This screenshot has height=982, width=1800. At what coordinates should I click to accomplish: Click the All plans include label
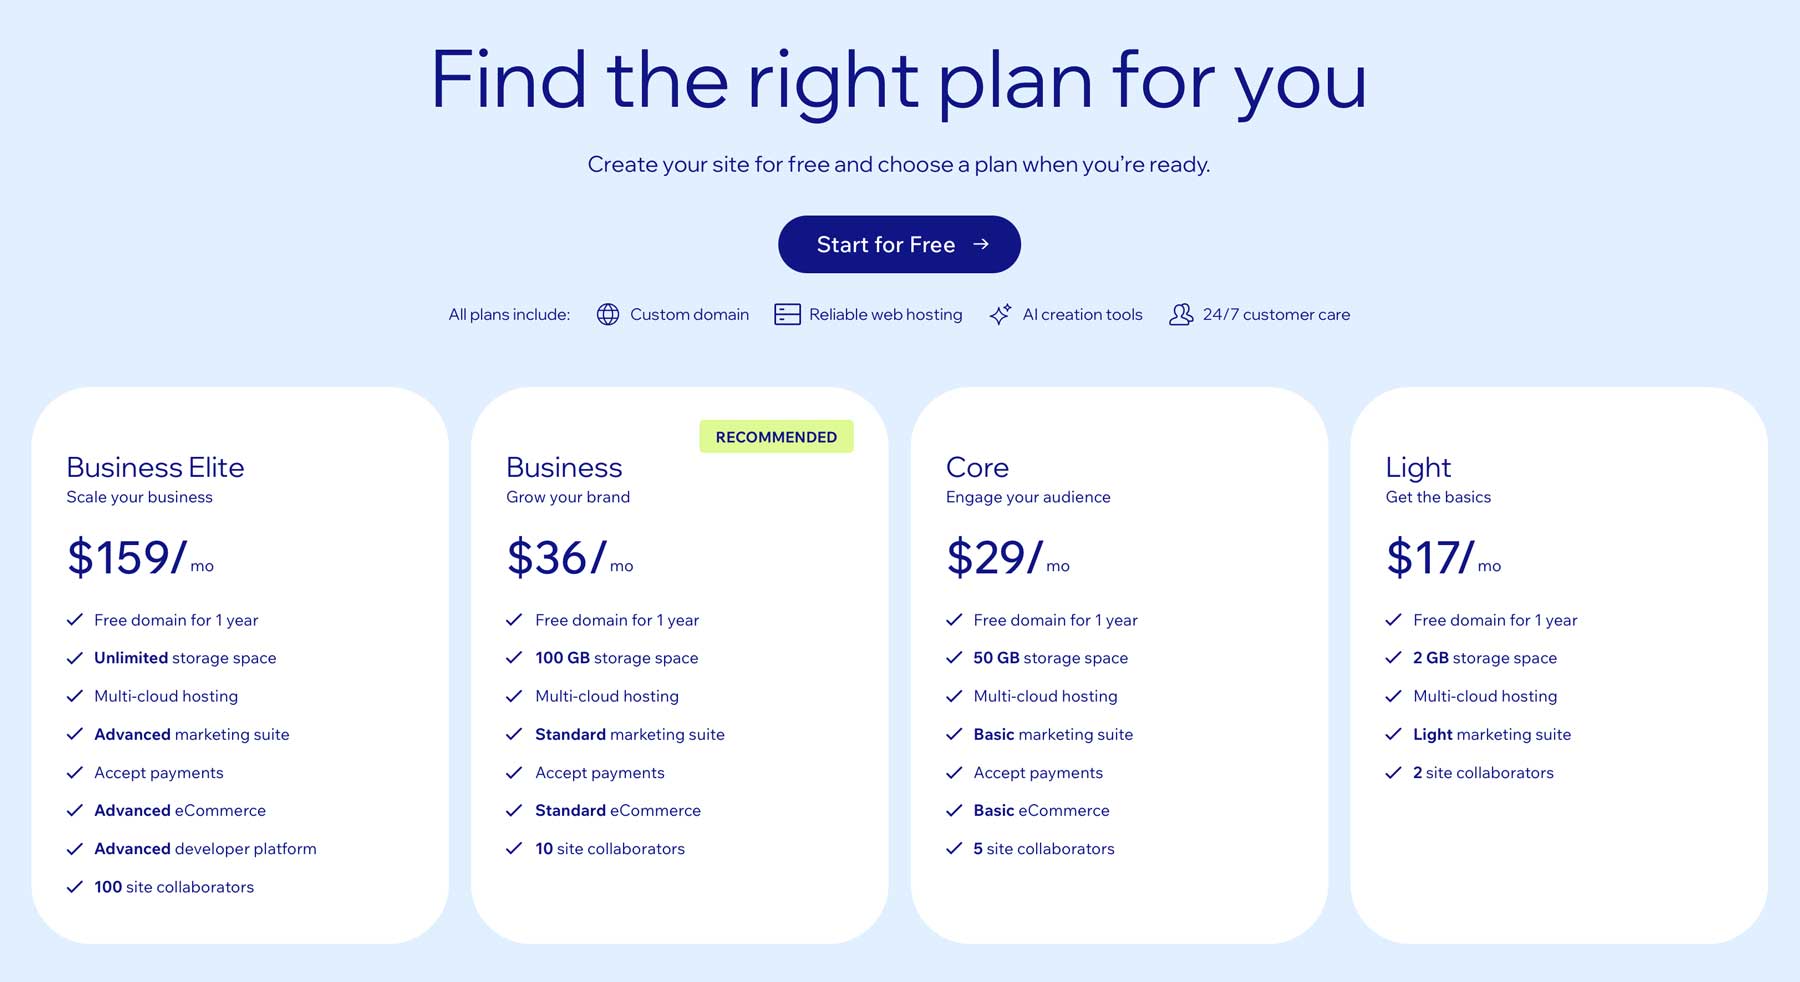(x=509, y=314)
